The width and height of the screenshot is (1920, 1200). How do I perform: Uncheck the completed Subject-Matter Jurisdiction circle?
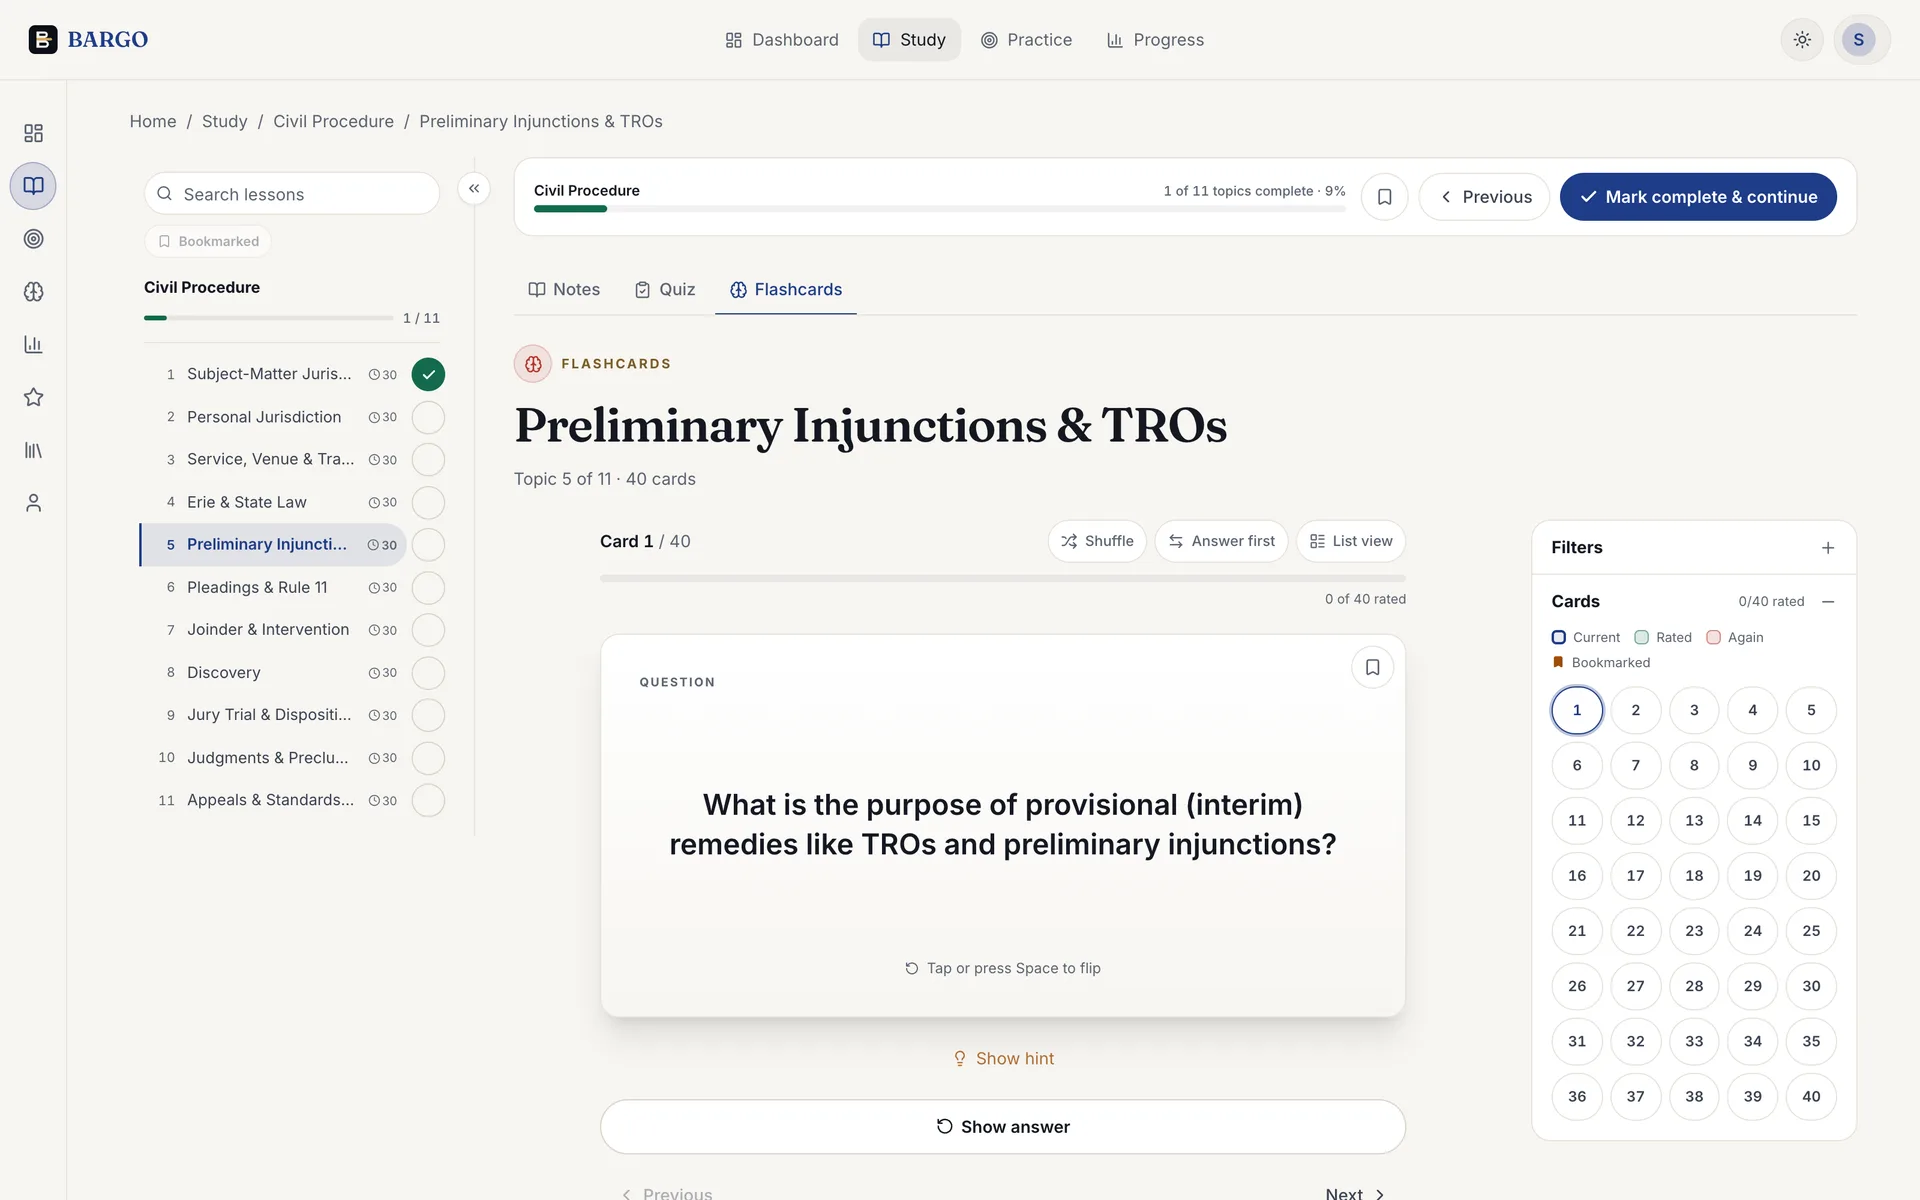pyautogui.click(x=428, y=374)
